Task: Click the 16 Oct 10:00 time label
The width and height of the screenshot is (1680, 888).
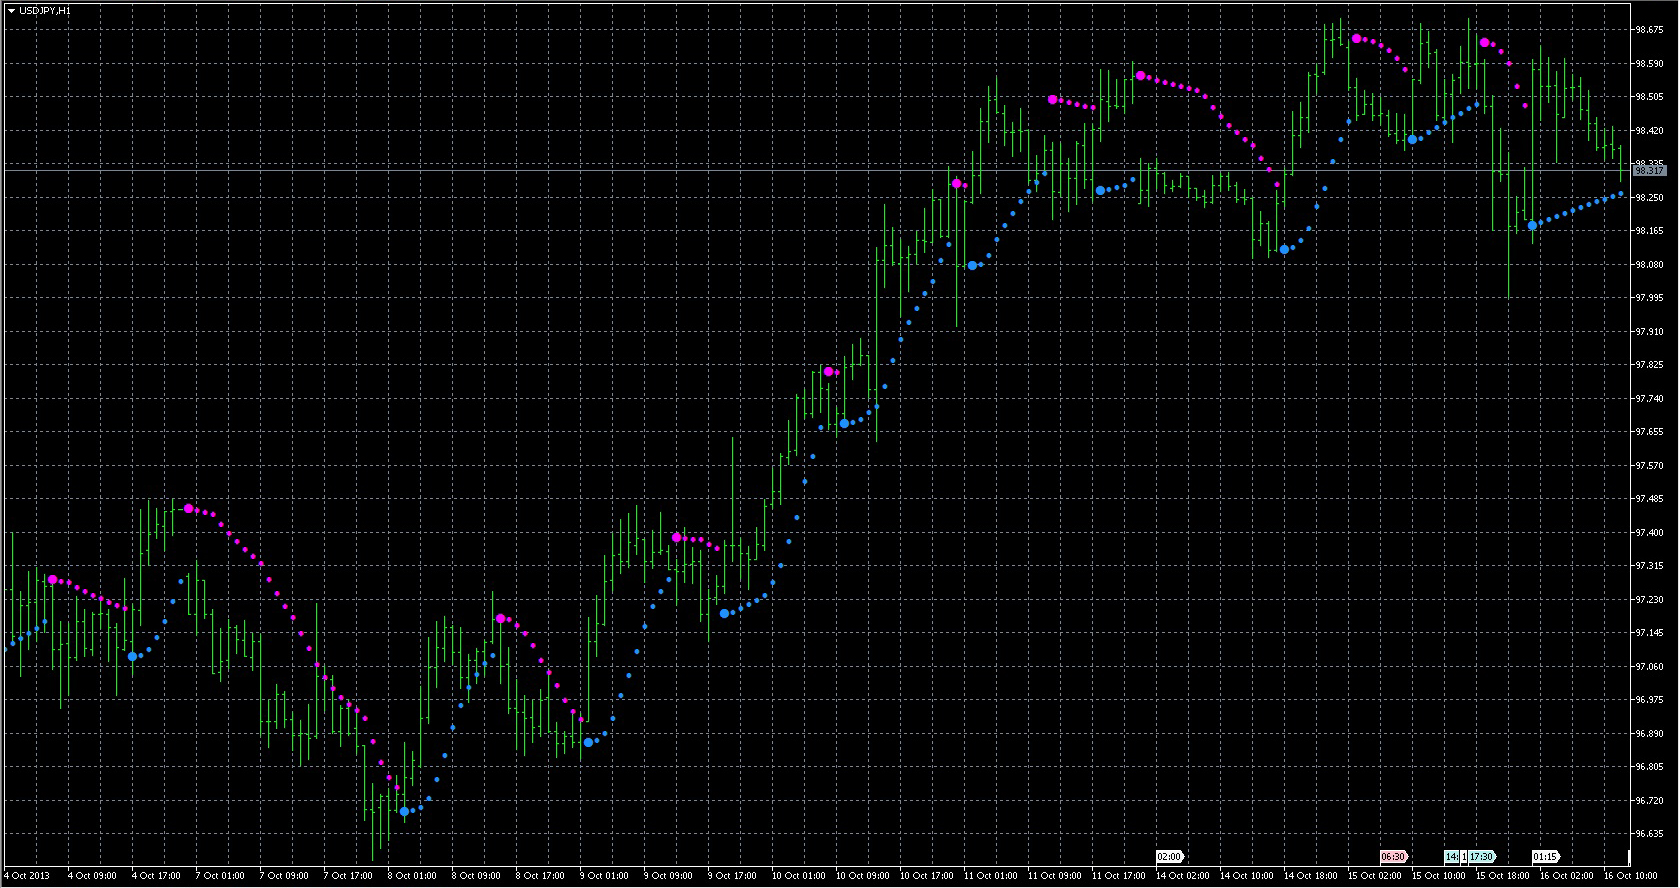Action: click(x=1630, y=876)
